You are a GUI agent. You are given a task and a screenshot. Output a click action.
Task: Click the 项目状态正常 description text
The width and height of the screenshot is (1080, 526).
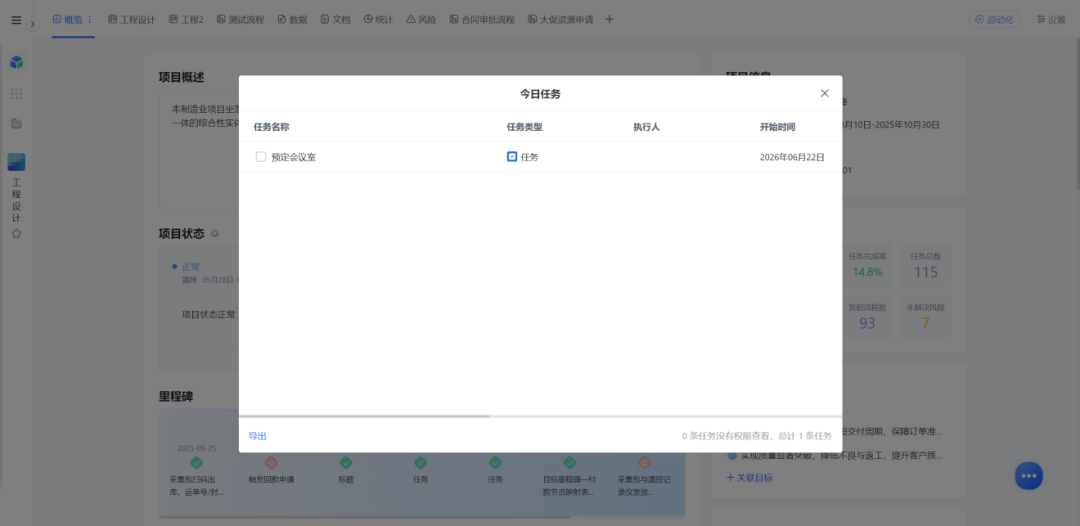click(209, 315)
